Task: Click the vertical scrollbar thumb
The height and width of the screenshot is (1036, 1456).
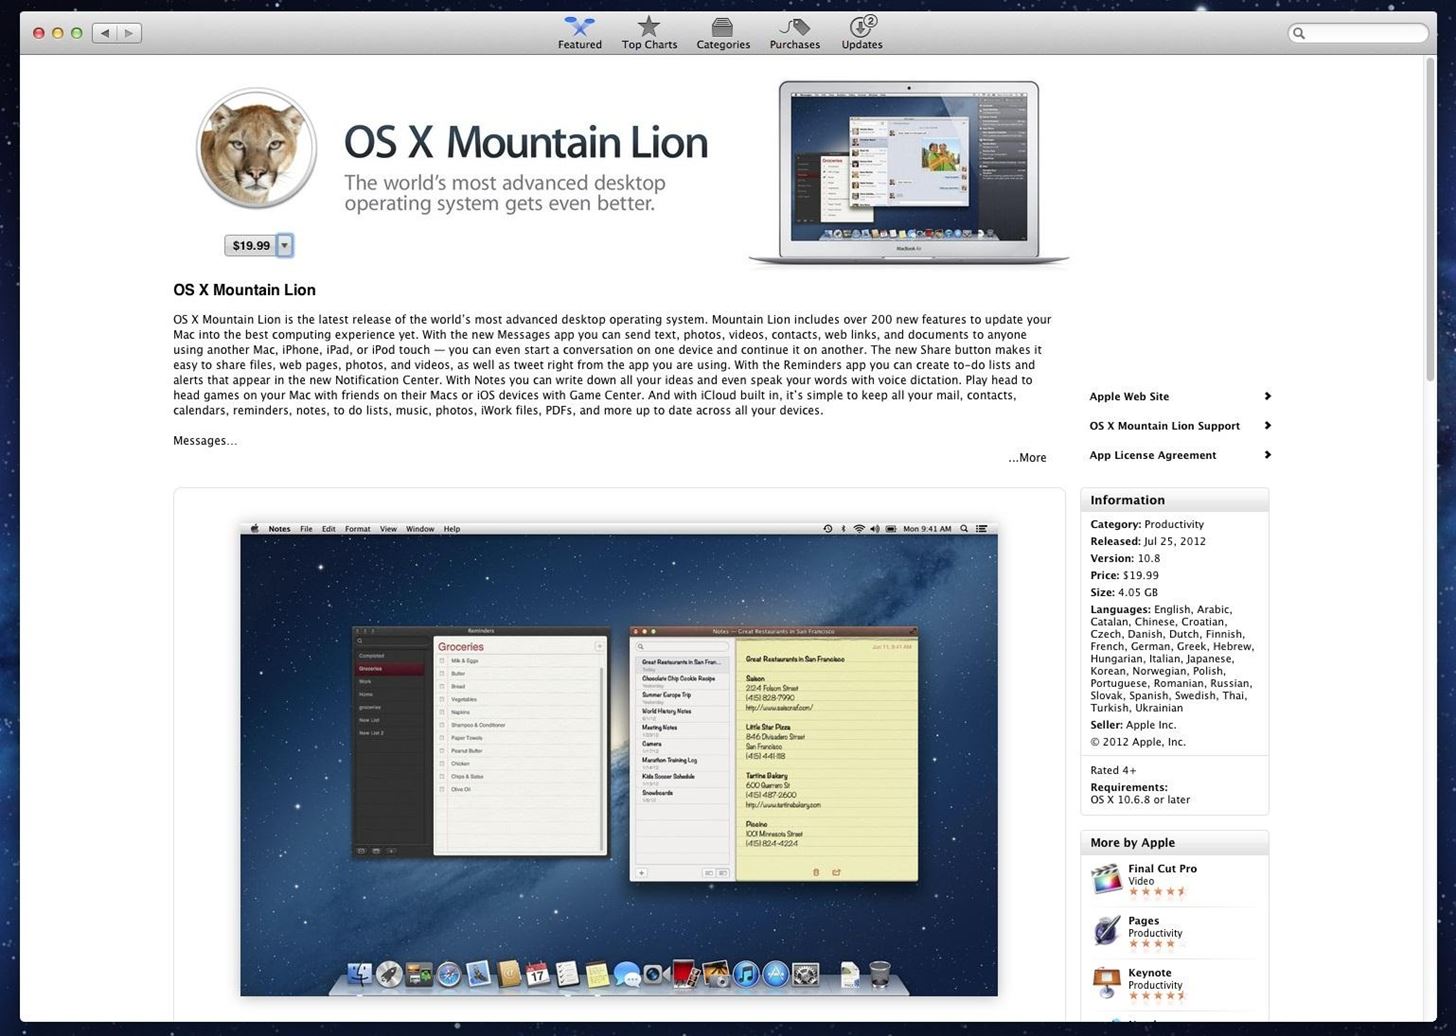Action: tap(1430, 218)
